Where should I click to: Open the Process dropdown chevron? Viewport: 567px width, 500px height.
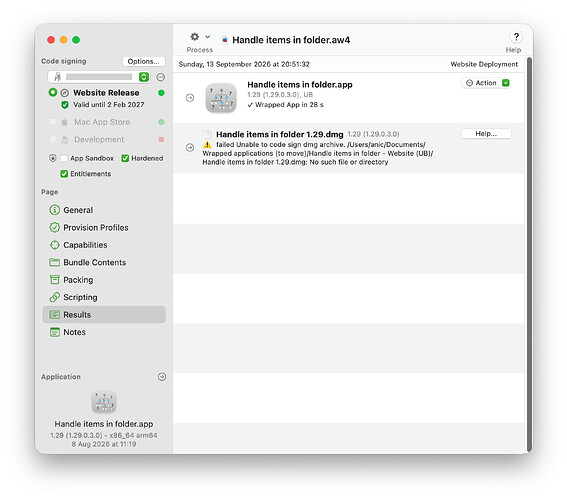point(208,37)
